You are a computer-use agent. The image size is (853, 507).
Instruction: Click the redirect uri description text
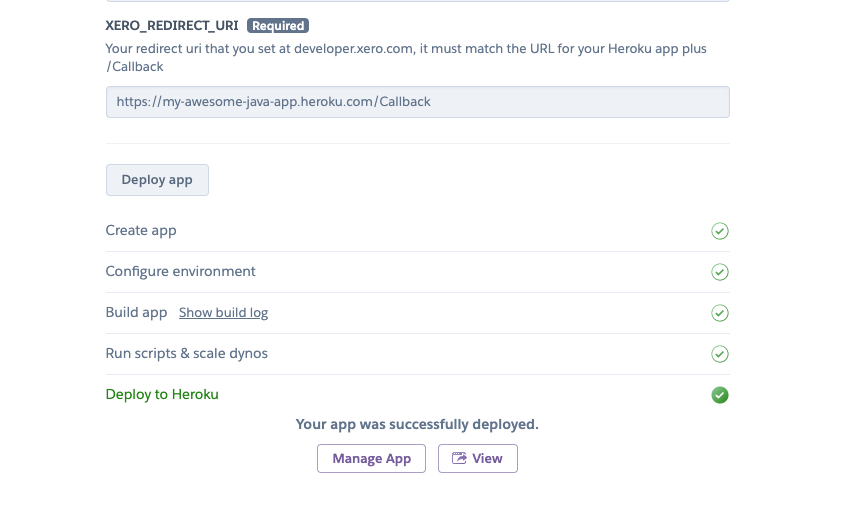pyautogui.click(x=406, y=58)
